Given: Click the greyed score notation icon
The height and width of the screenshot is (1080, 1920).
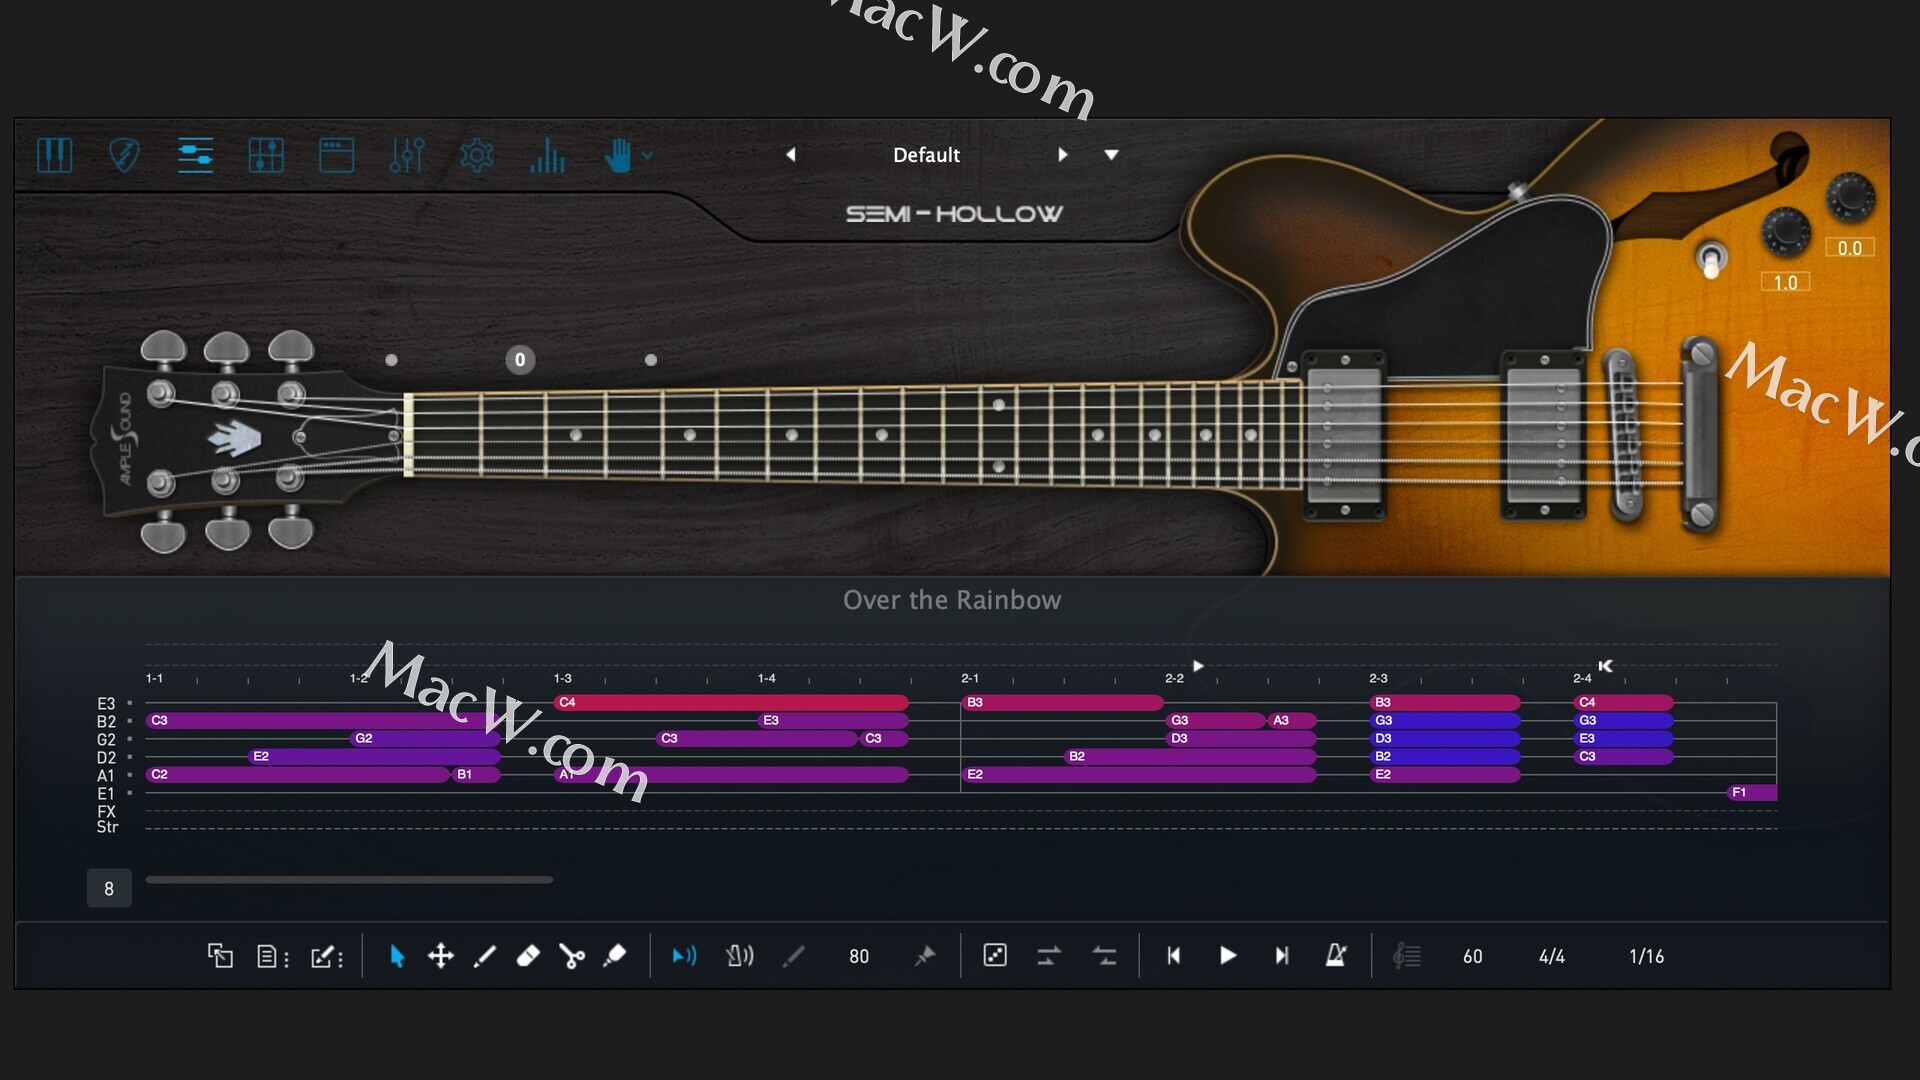Looking at the screenshot, I should [1407, 957].
